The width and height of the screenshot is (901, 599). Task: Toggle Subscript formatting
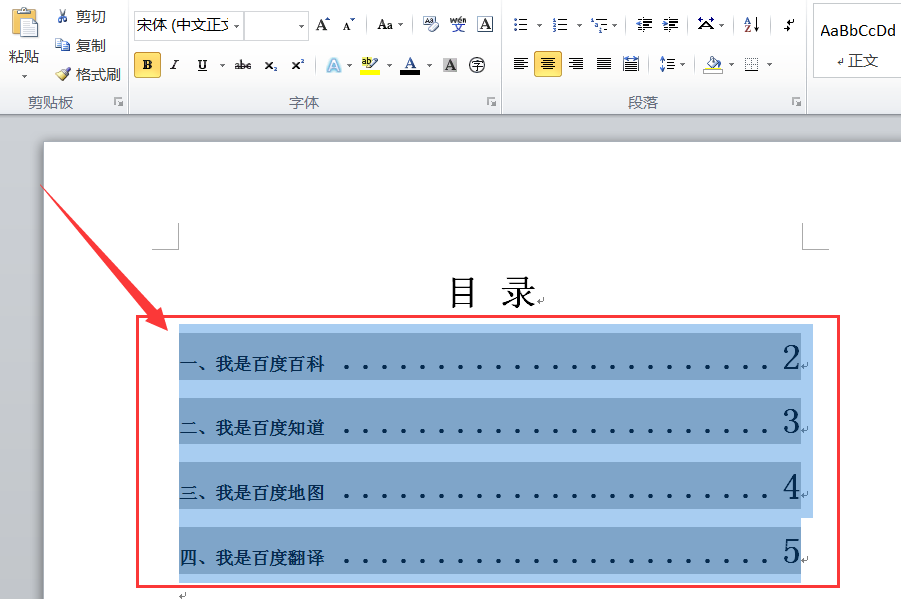271,66
